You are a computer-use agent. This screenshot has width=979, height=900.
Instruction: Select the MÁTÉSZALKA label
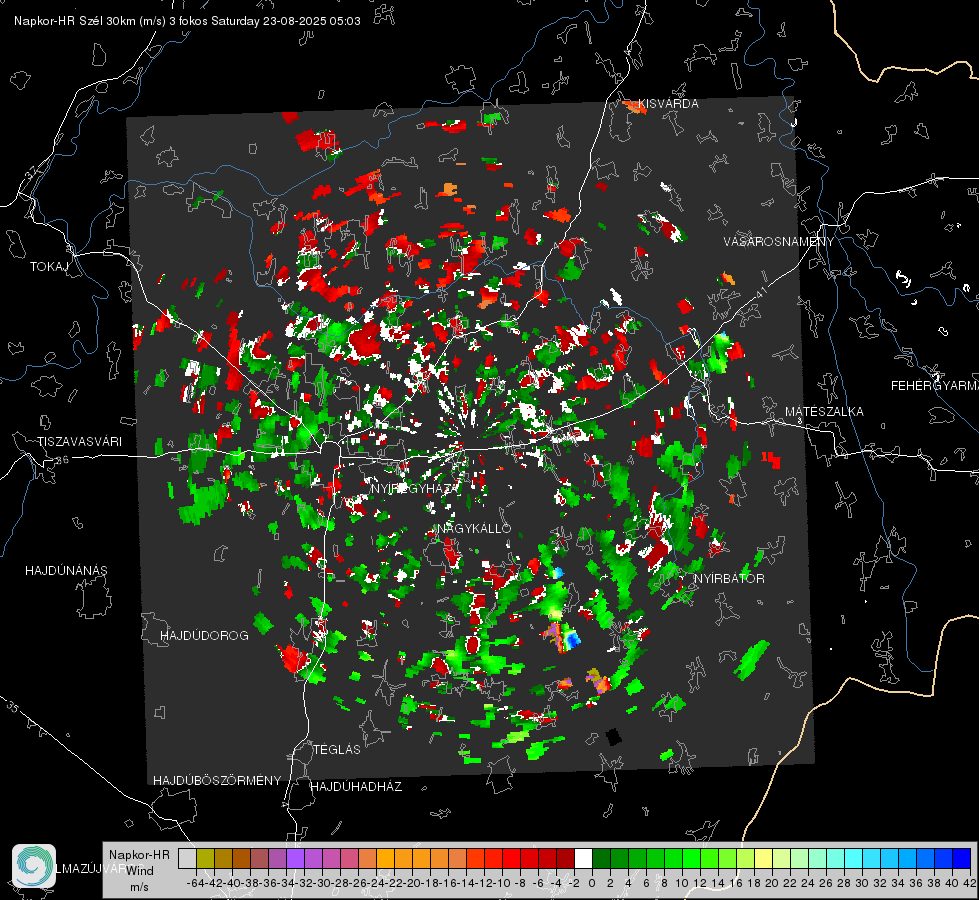click(824, 412)
